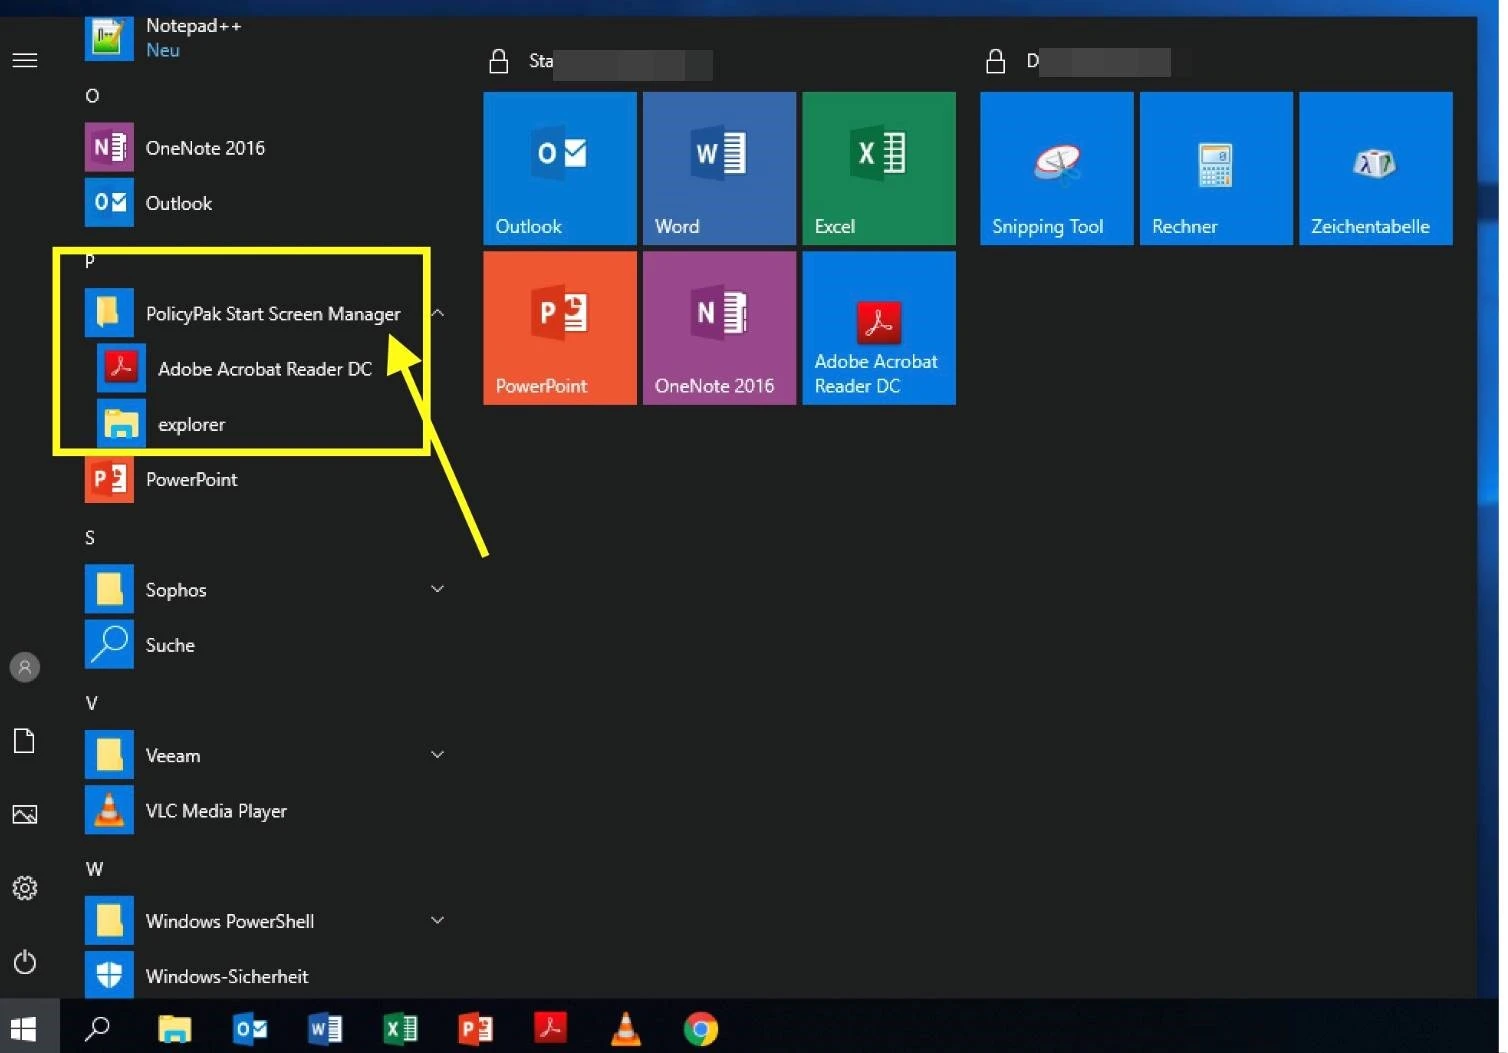
Task: Launch Word from the pinned tiles
Action: [718, 168]
